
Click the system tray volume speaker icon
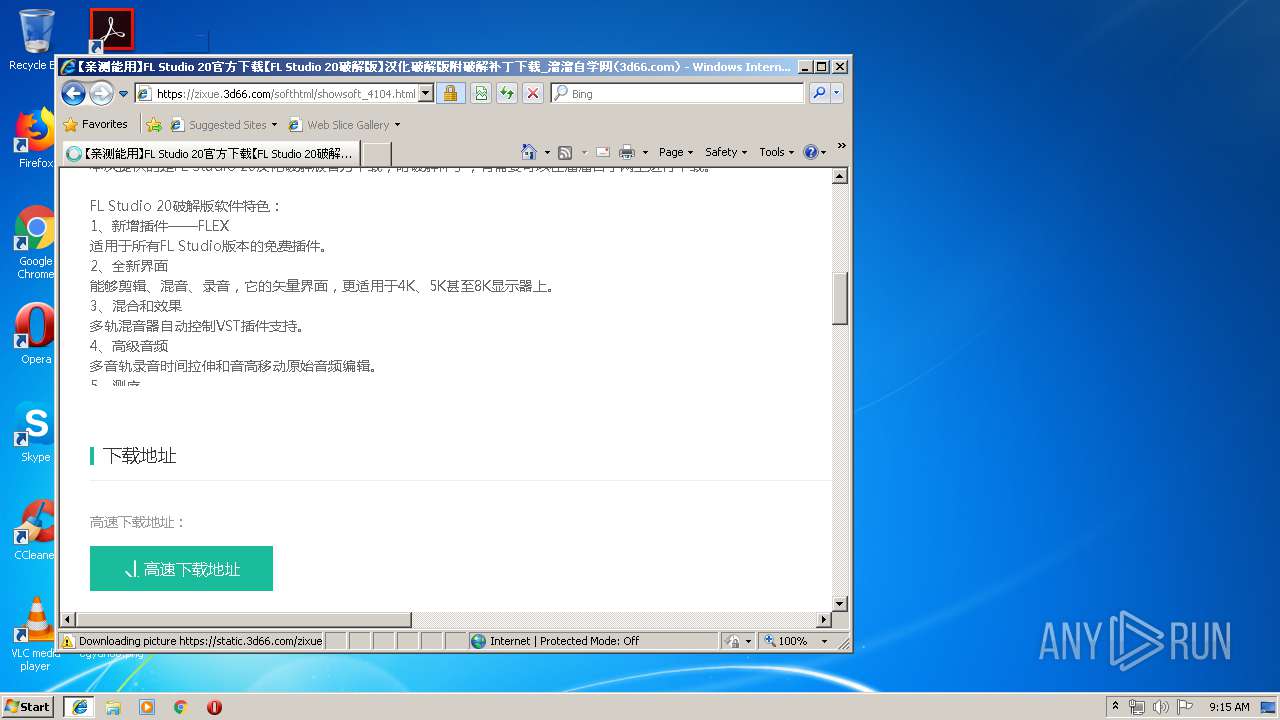pyautogui.click(x=1160, y=706)
